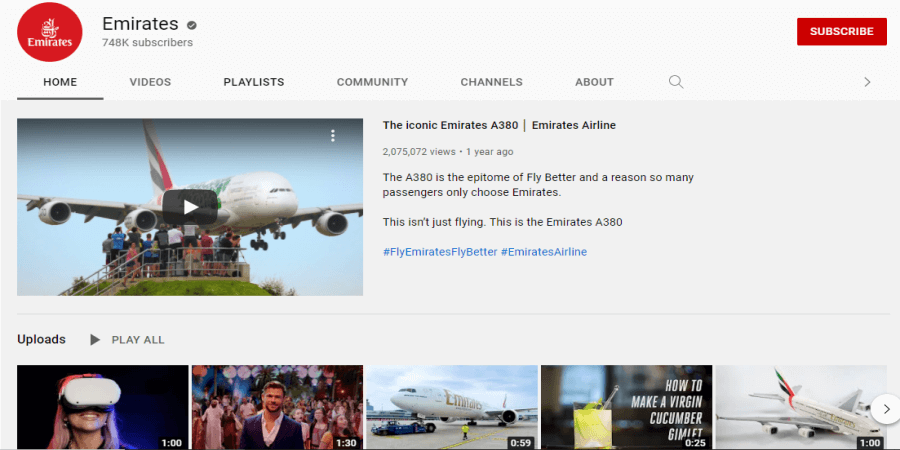Screen dimensions: 900x450
Task: Click the #EmiratesAirline hashtag
Action: coord(544,252)
